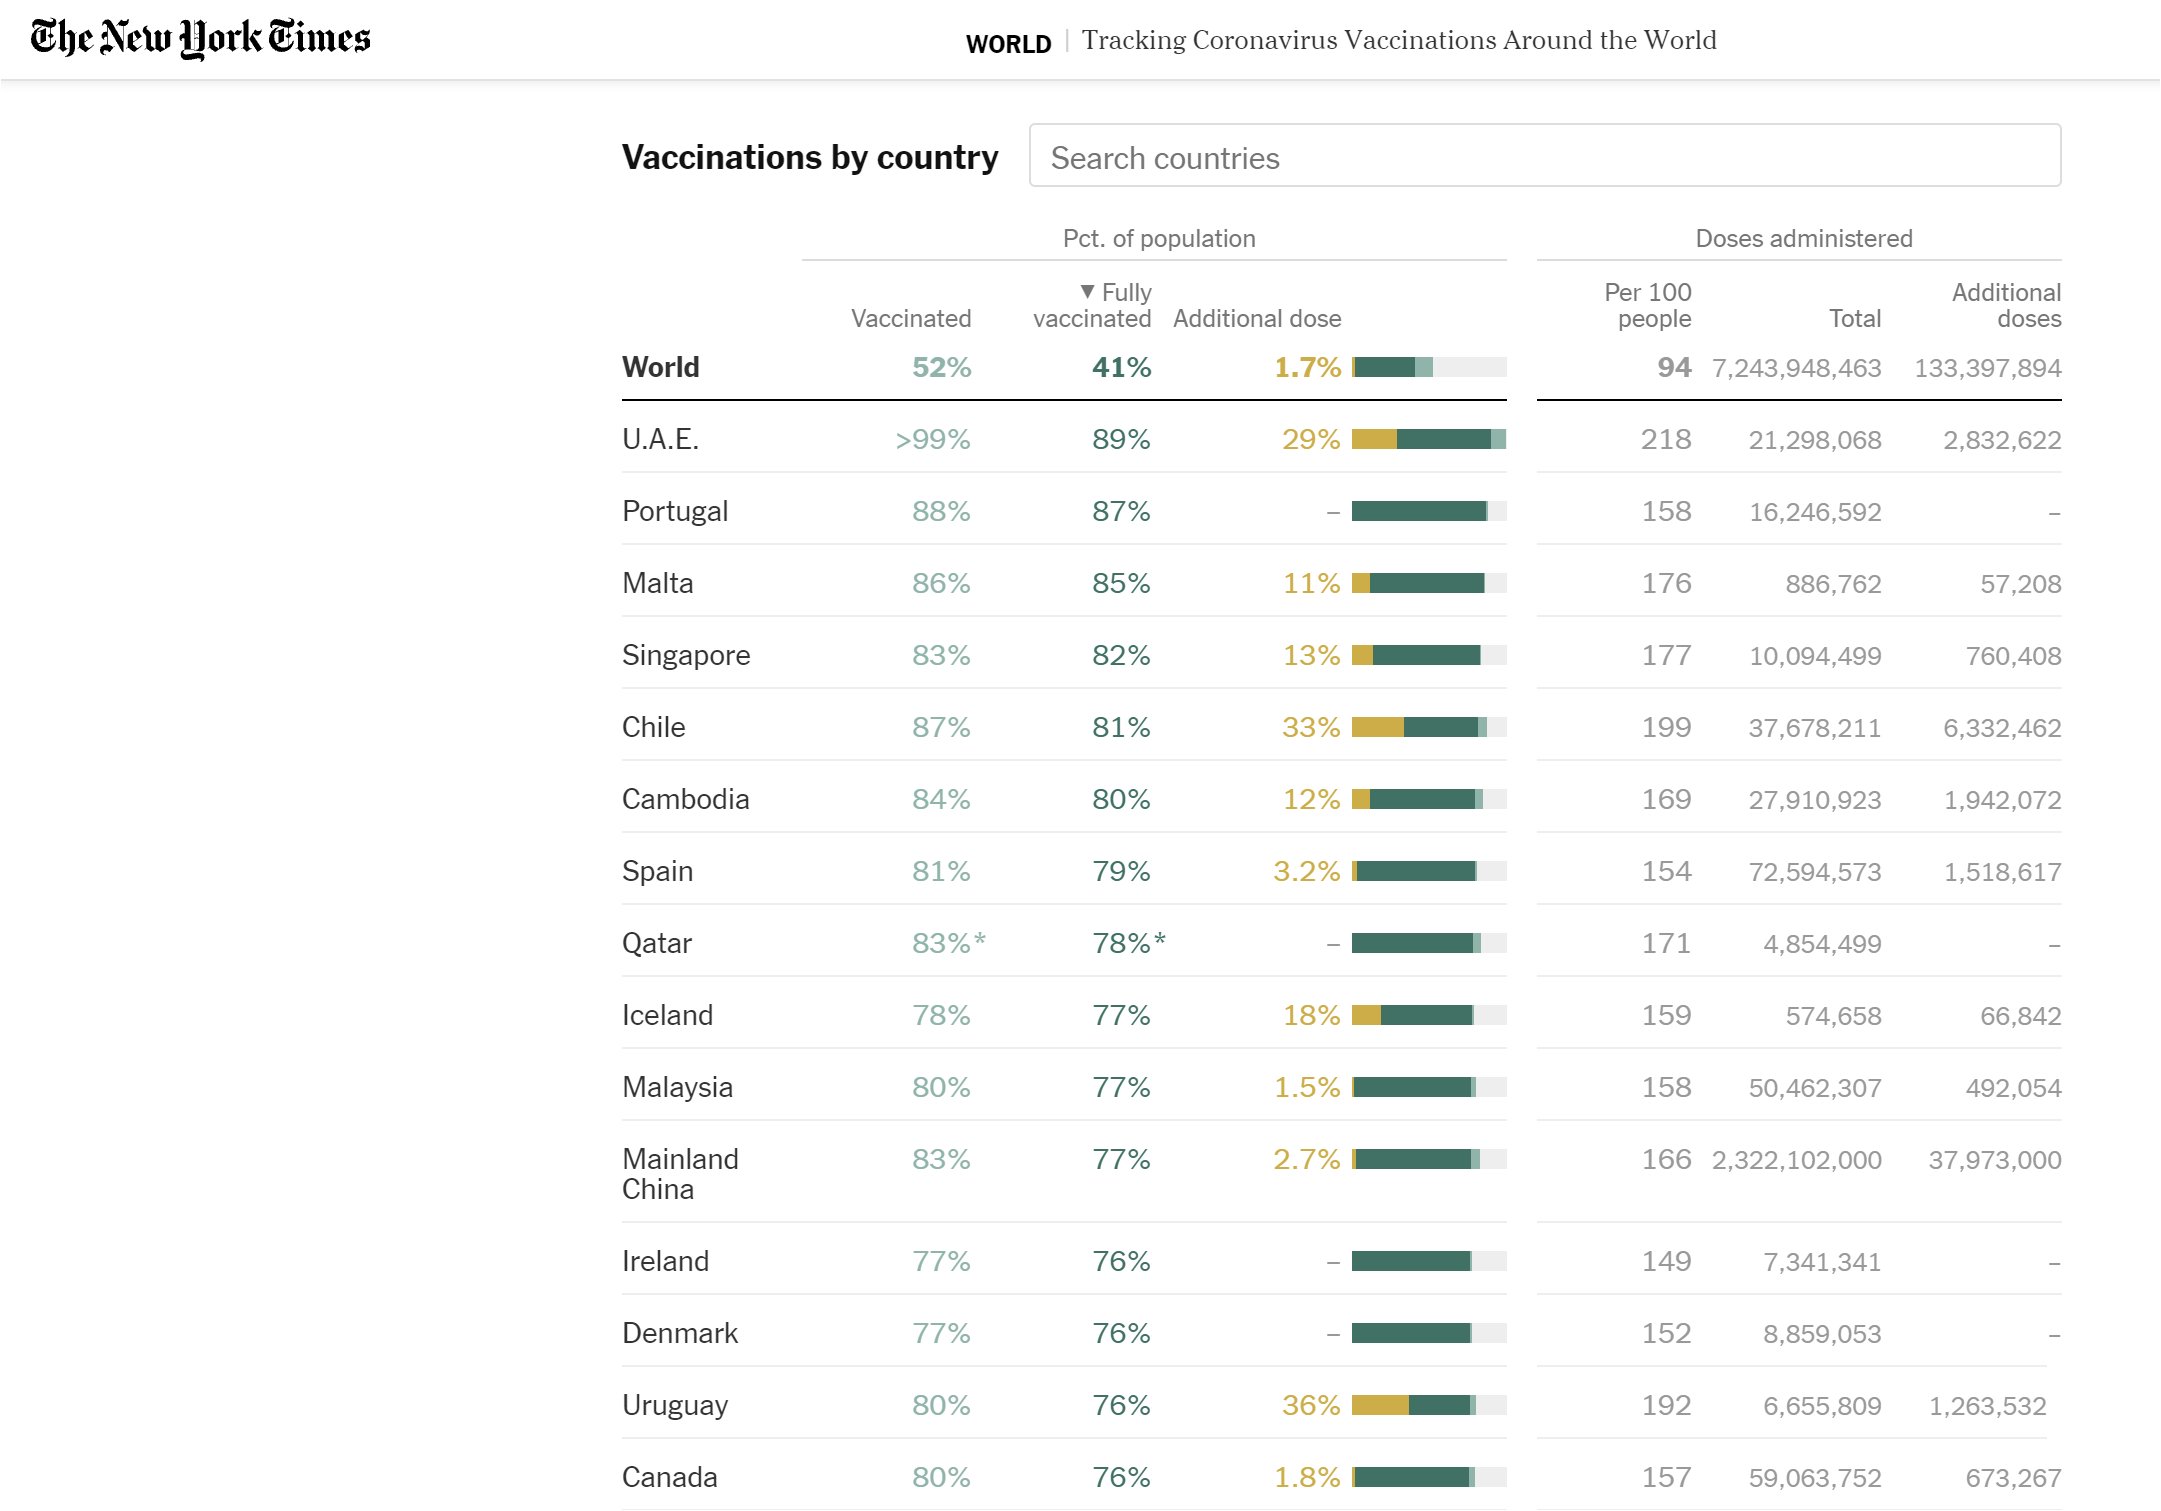Type in the Search countries field
Viewport: 2161px width, 1511px height.
(x=1544, y=156)
